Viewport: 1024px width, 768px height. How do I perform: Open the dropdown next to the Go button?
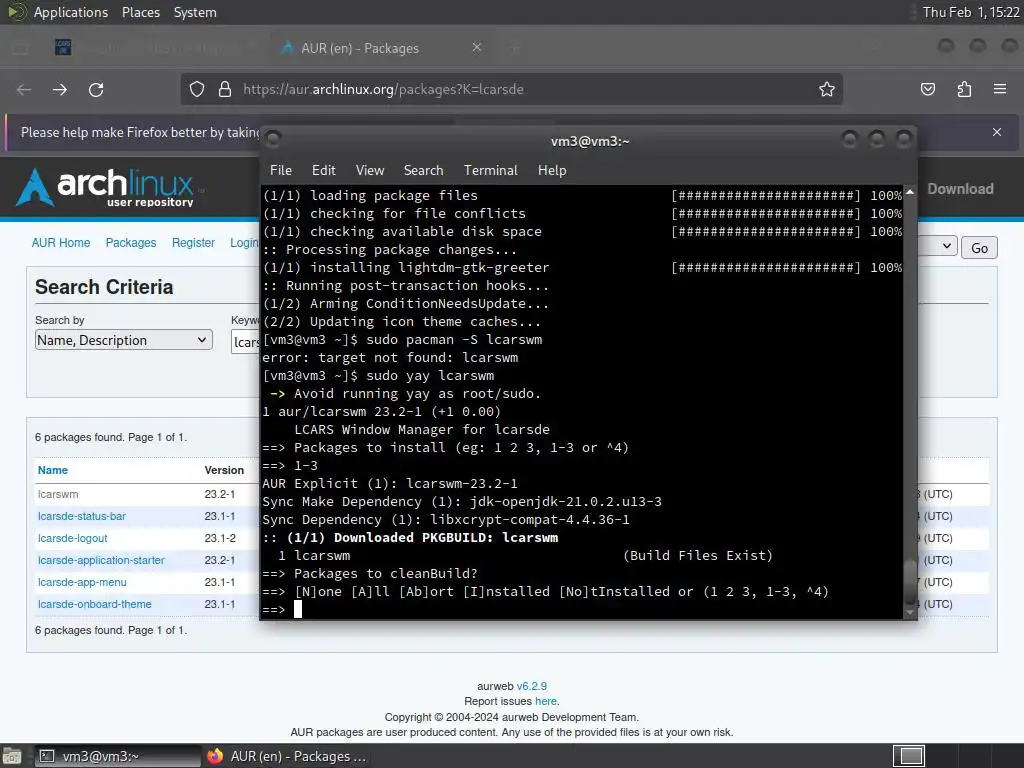(x=938, y=246)
